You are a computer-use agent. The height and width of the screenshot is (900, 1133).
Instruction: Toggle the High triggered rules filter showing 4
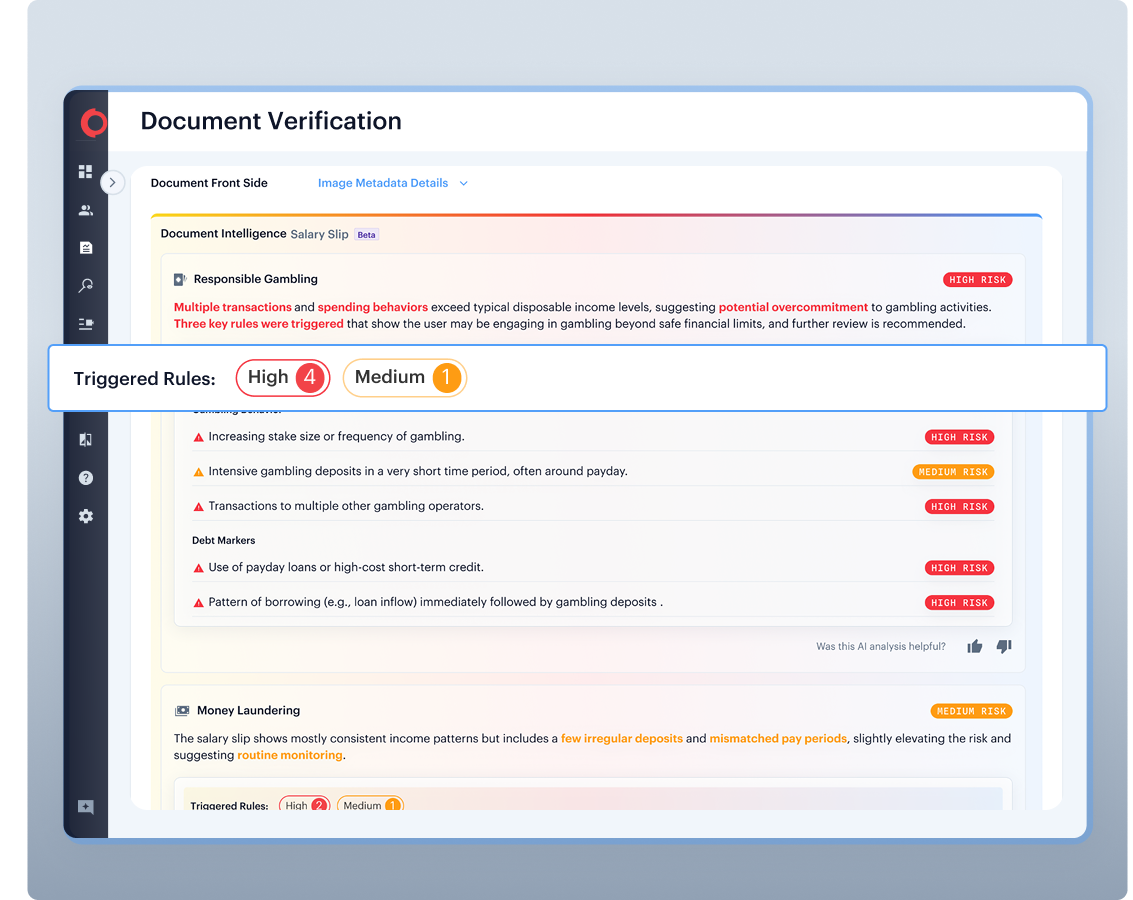click(282, 378)
